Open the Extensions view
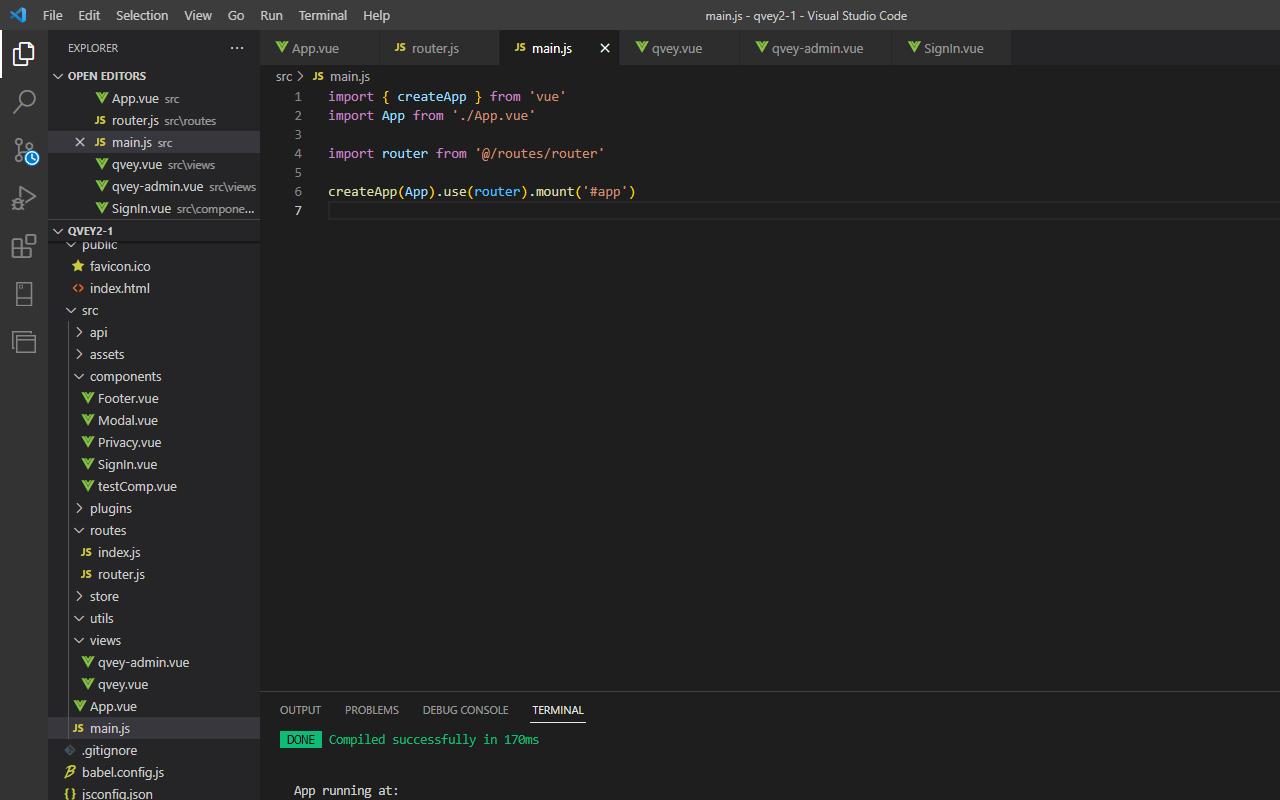Viewport: 1280px width, 800px height. click(24, 246)
